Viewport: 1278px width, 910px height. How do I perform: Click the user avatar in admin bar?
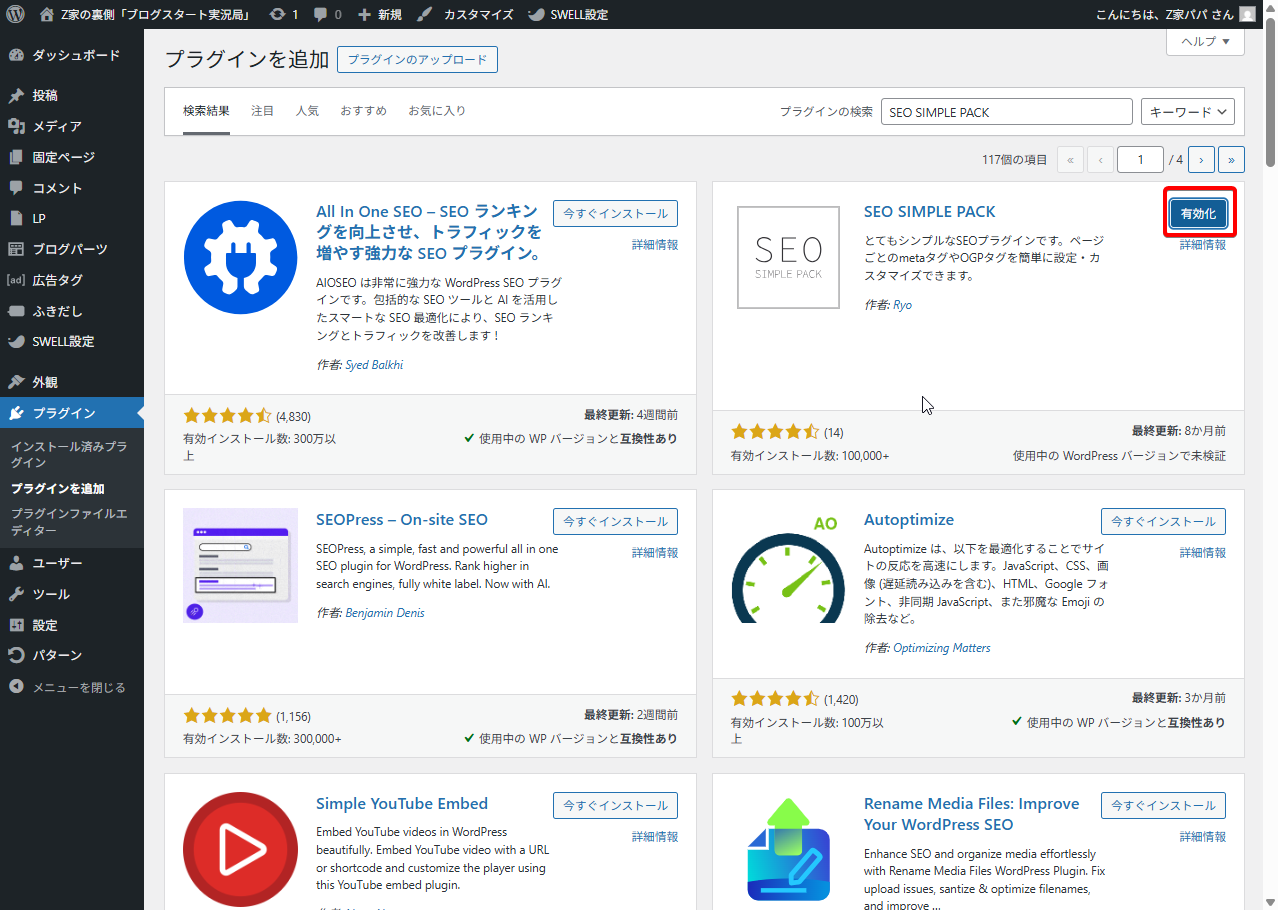pos(1247,15)
